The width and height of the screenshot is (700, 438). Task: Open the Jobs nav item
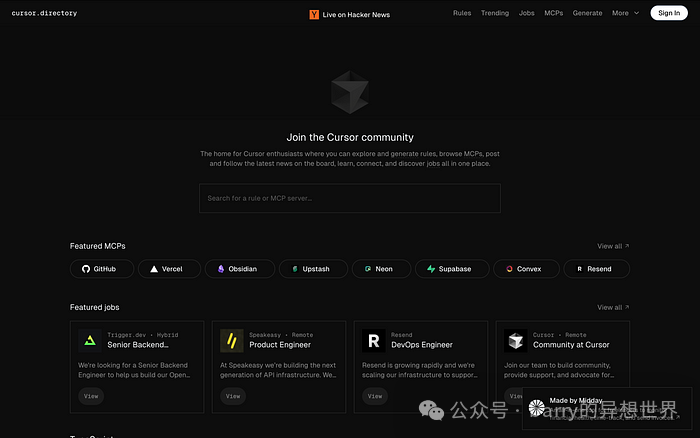(526, 13)
